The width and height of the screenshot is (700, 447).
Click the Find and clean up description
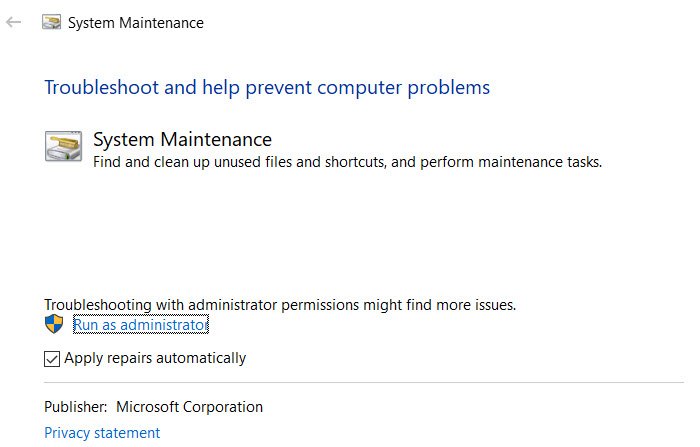coord(250,161)
